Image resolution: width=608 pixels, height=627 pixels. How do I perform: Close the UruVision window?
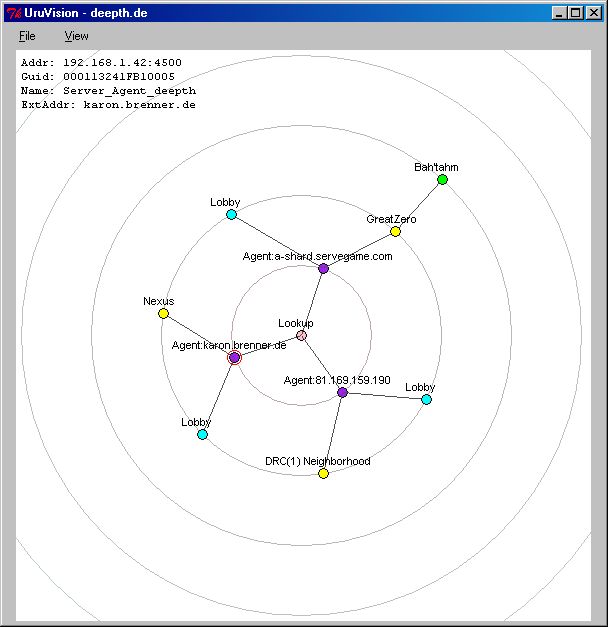click(594, 13)
